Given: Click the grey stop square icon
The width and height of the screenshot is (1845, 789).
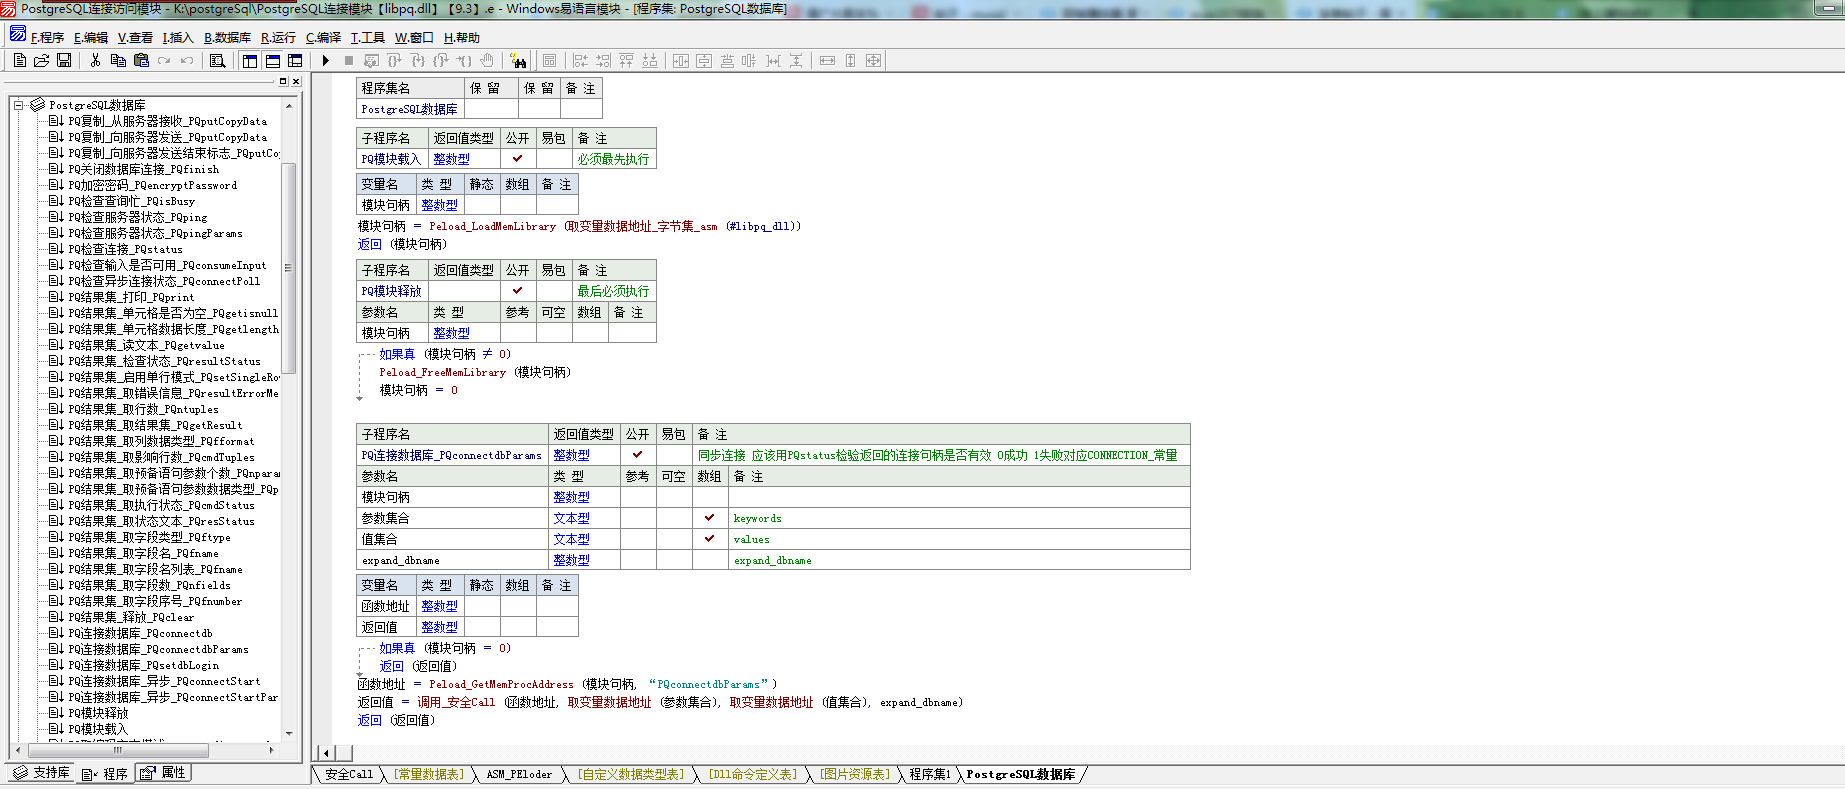Looking at the screenshot, I should [x=349, y=60].
